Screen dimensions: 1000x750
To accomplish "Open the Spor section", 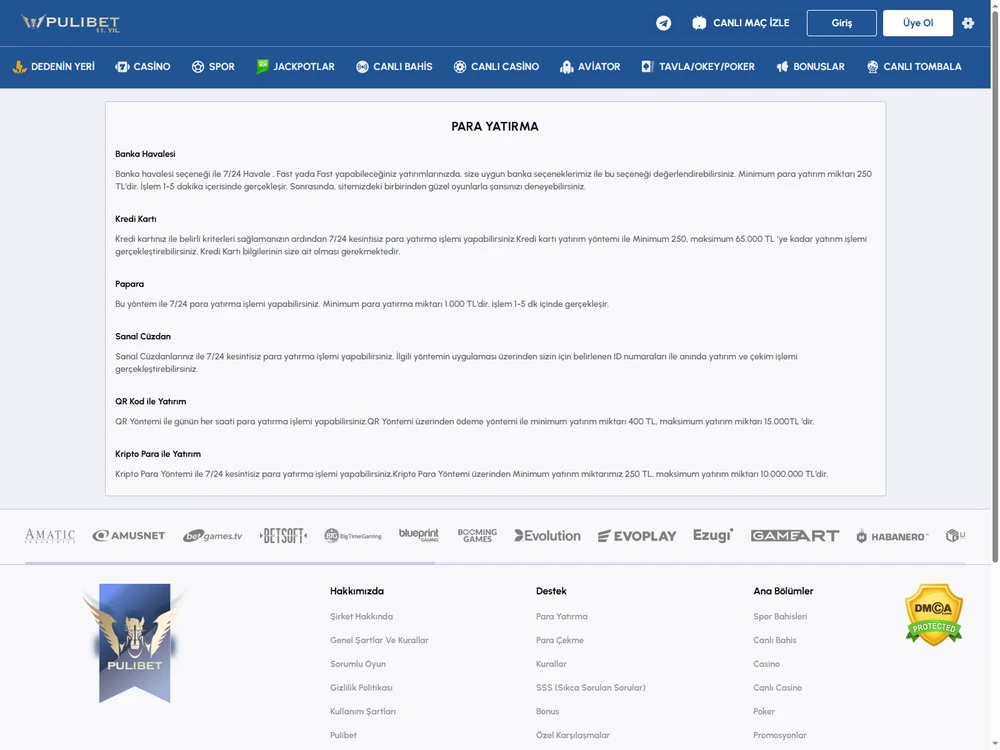I will (x=213, y=67).
